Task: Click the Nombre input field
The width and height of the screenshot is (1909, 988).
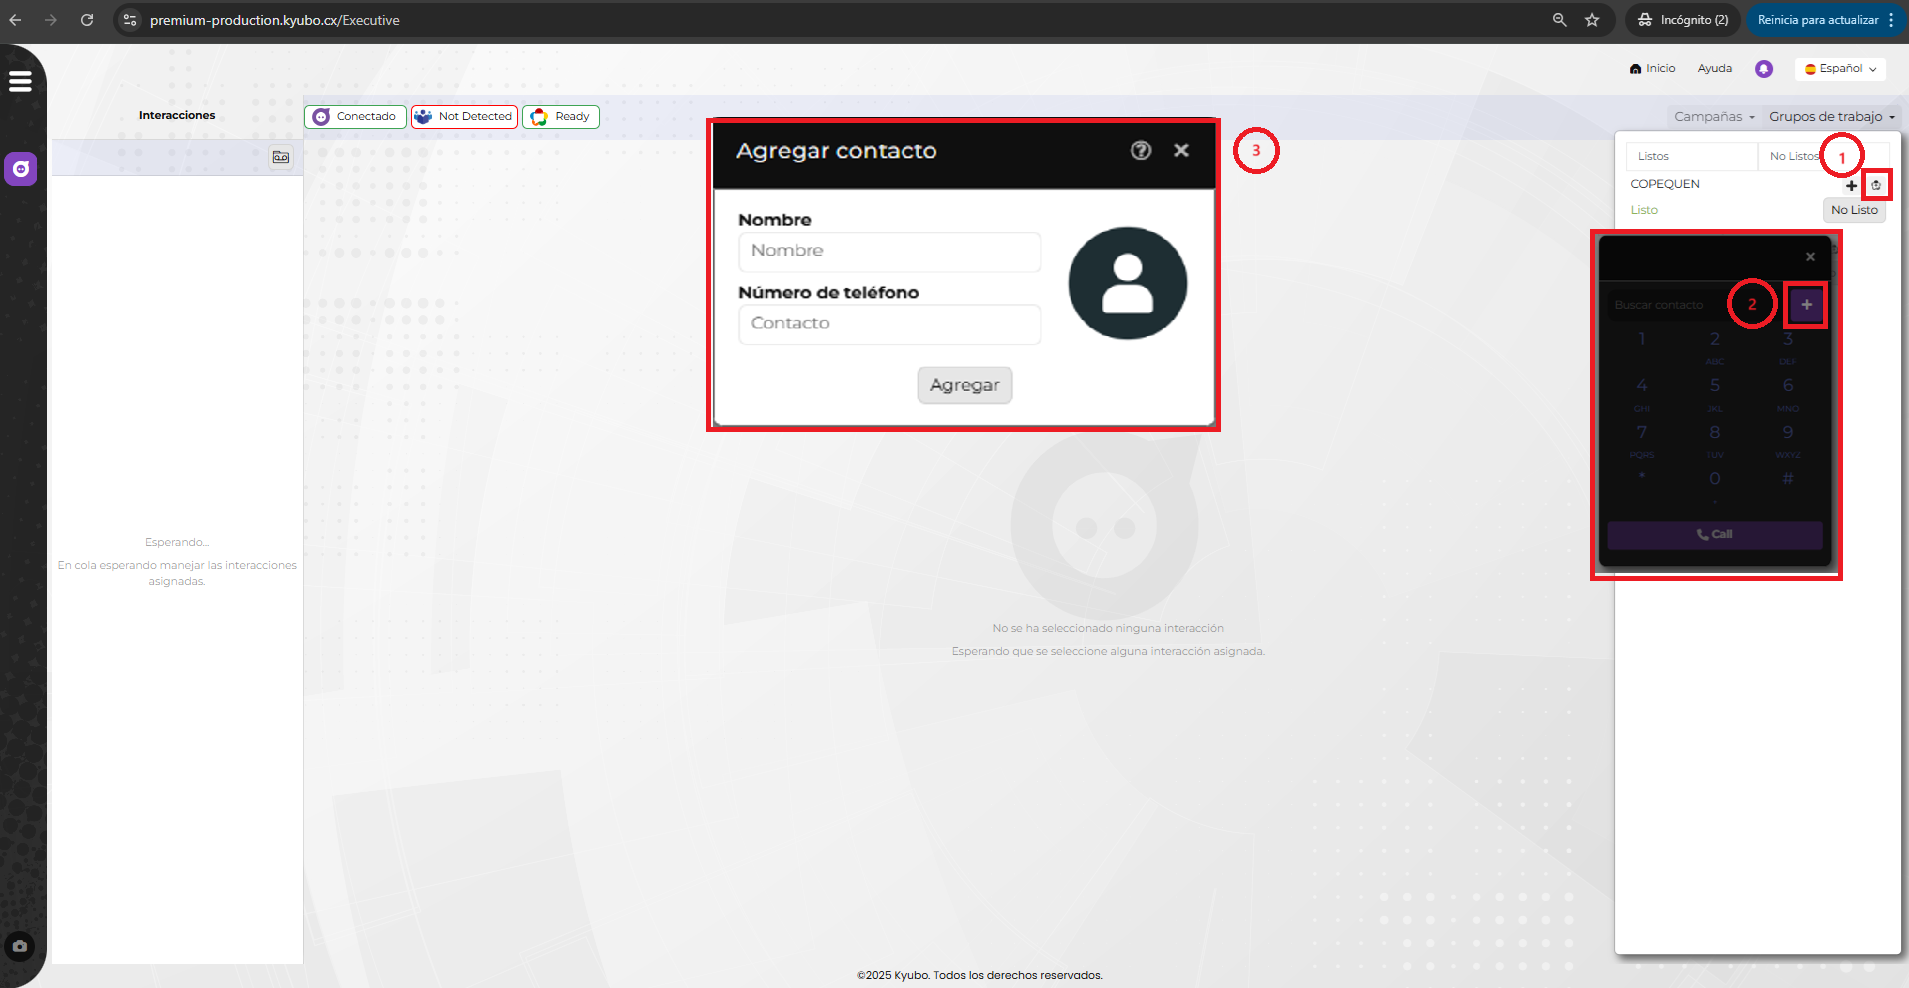Action: coord(889,251)
